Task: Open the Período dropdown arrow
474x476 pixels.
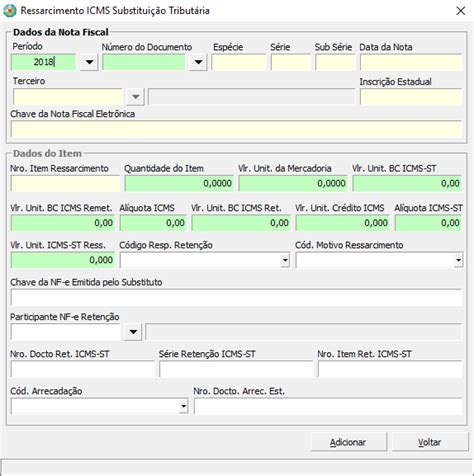Action: [x=89, y=62]
